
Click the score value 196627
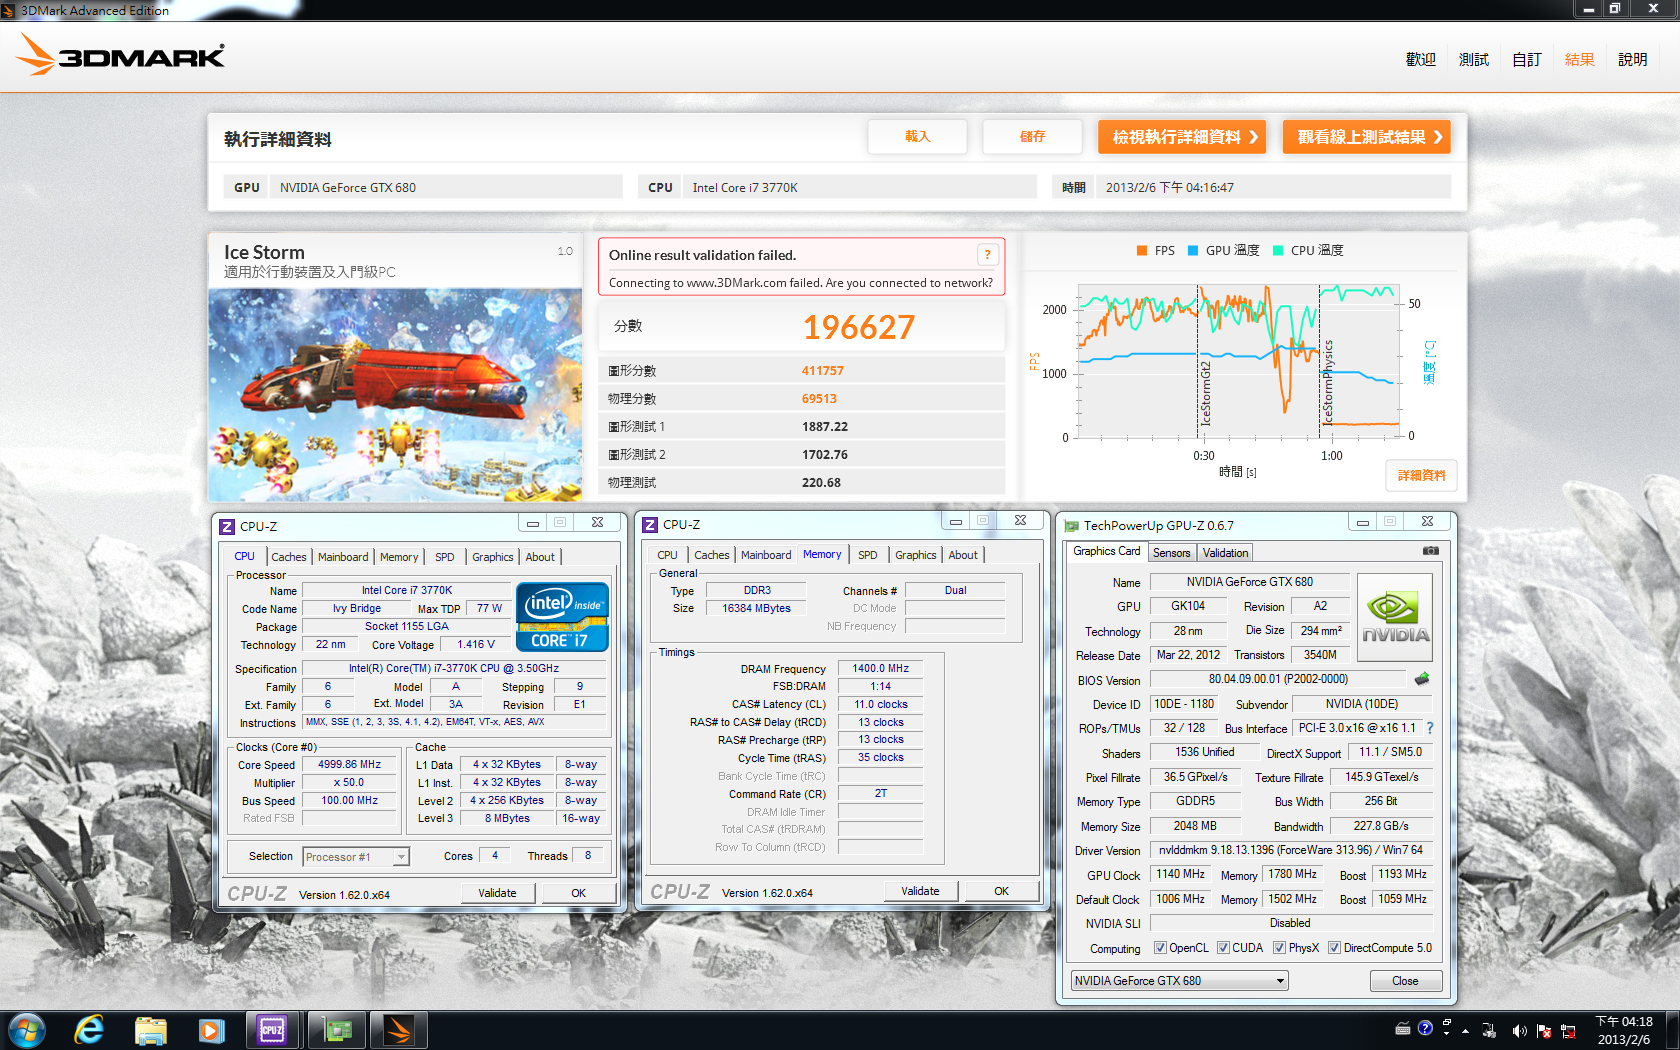859,327
